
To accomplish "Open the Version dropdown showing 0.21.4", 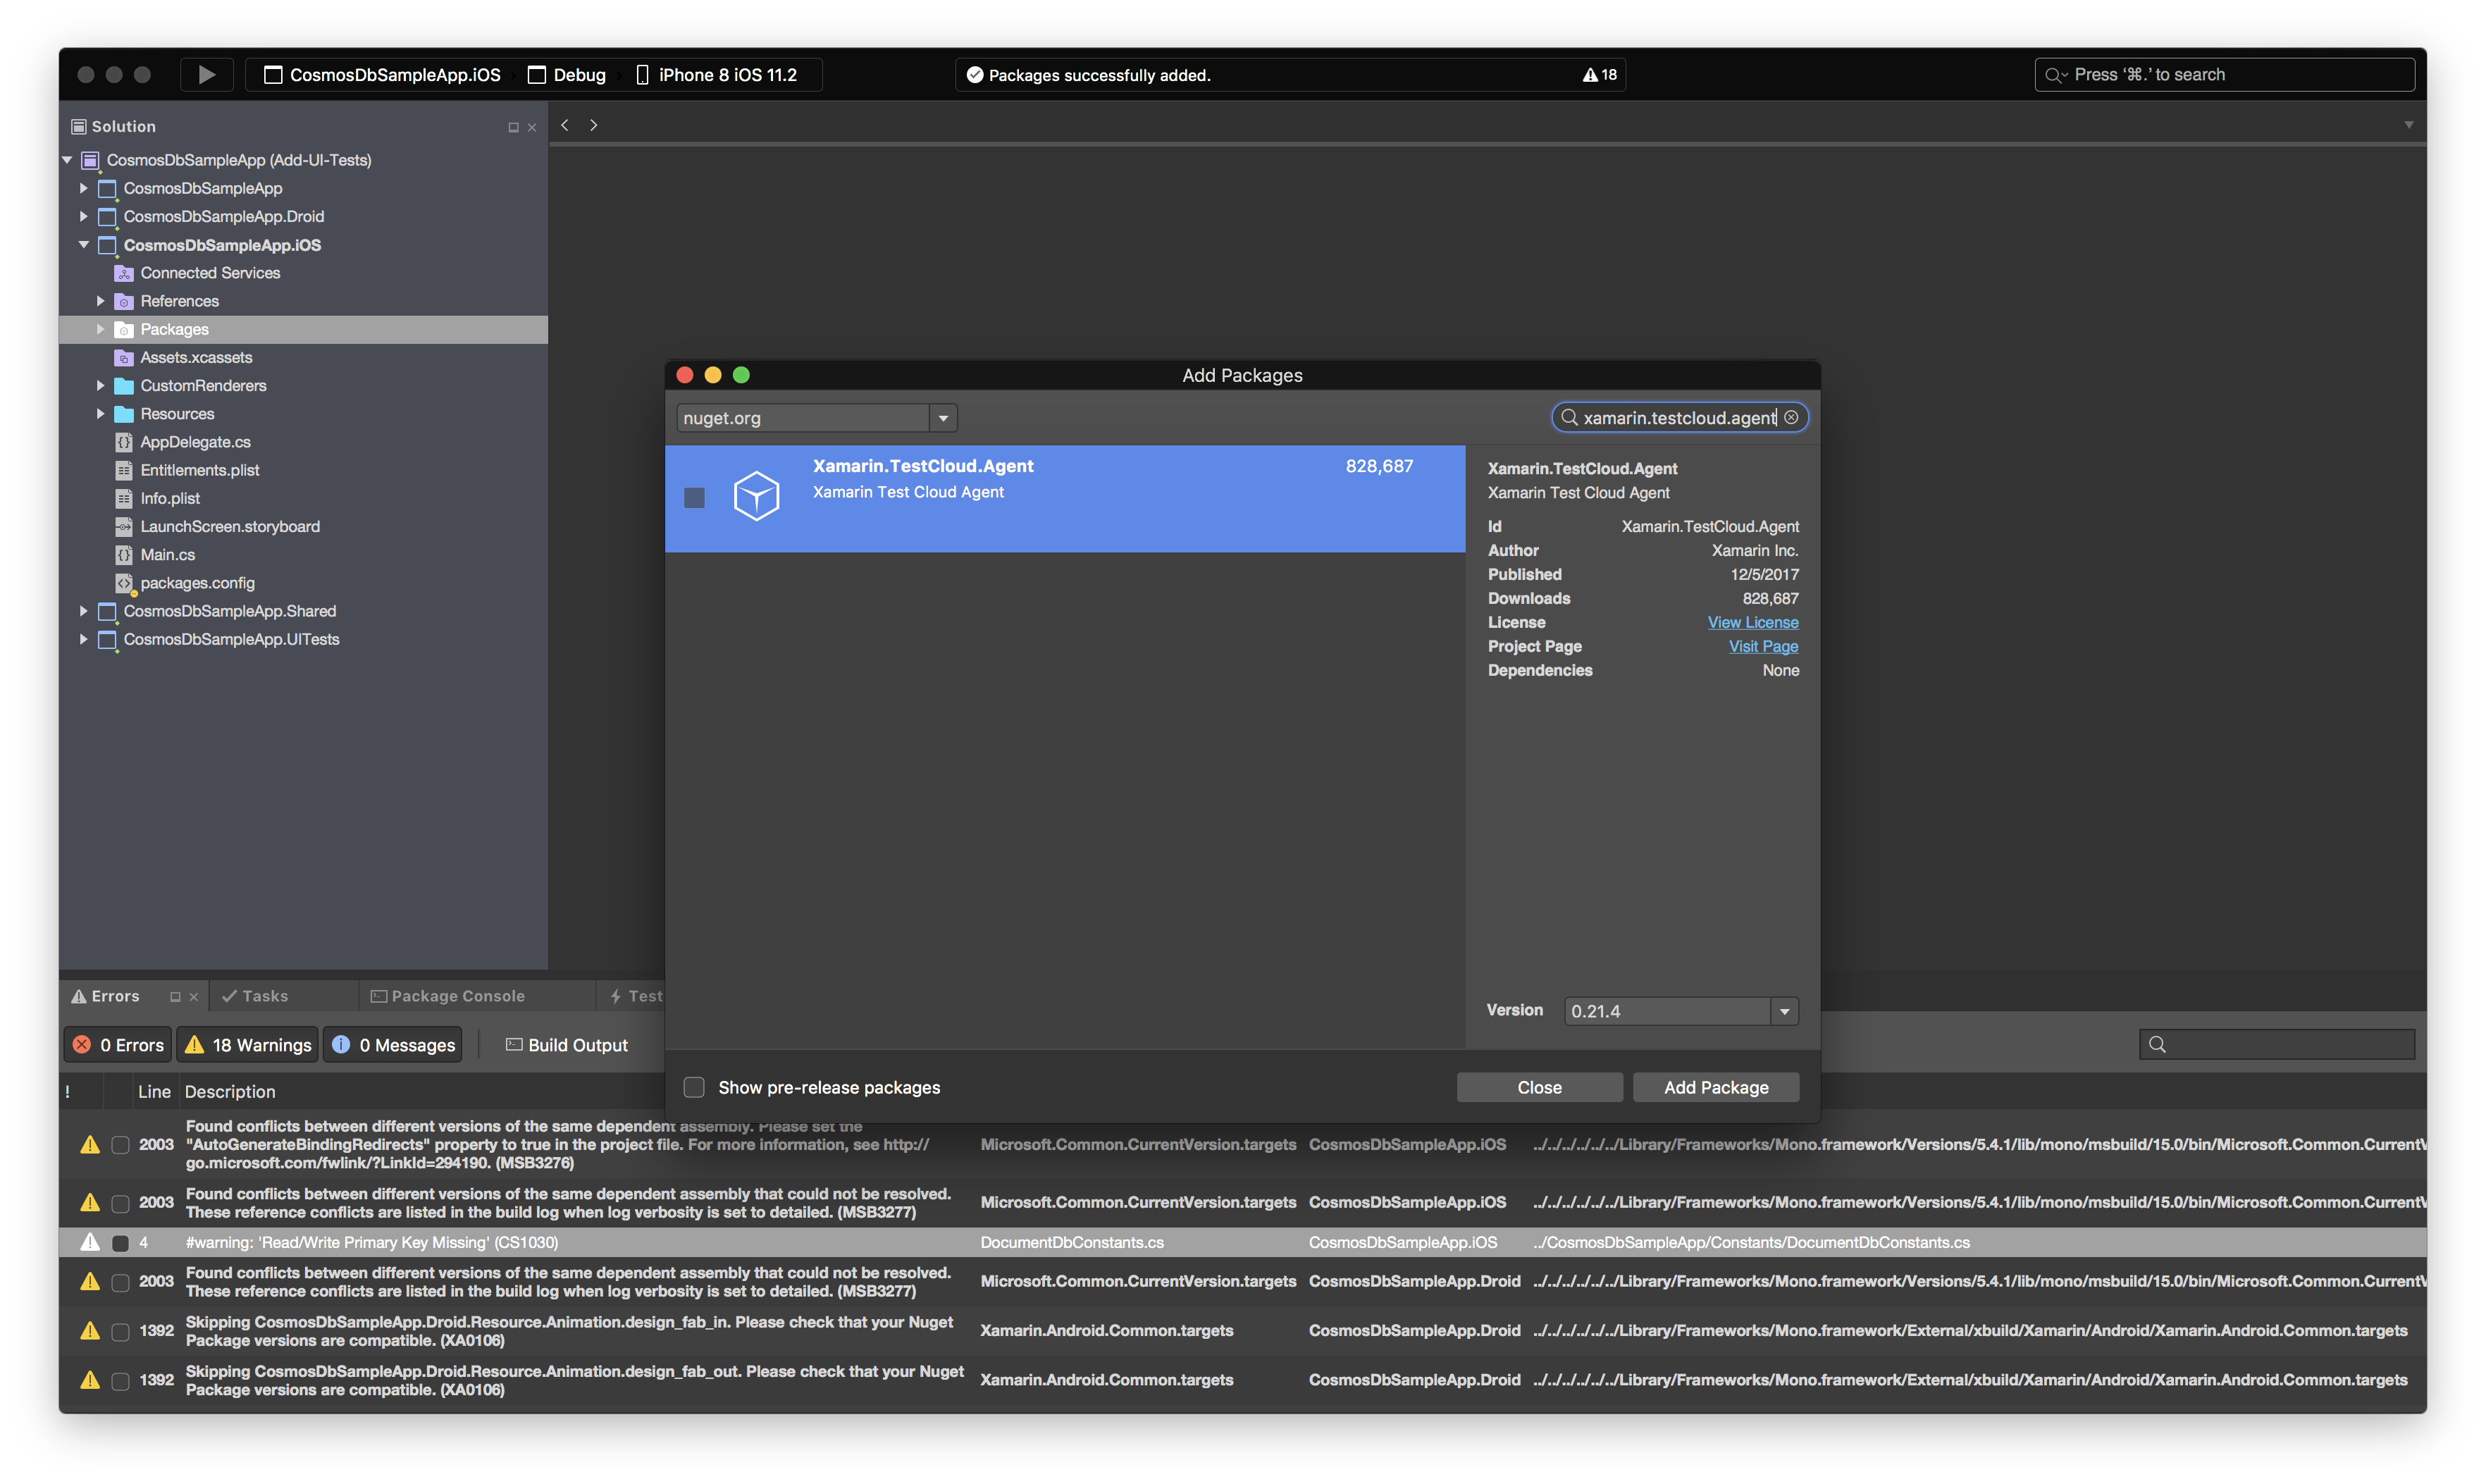I will click(x=1784, y=1010).
